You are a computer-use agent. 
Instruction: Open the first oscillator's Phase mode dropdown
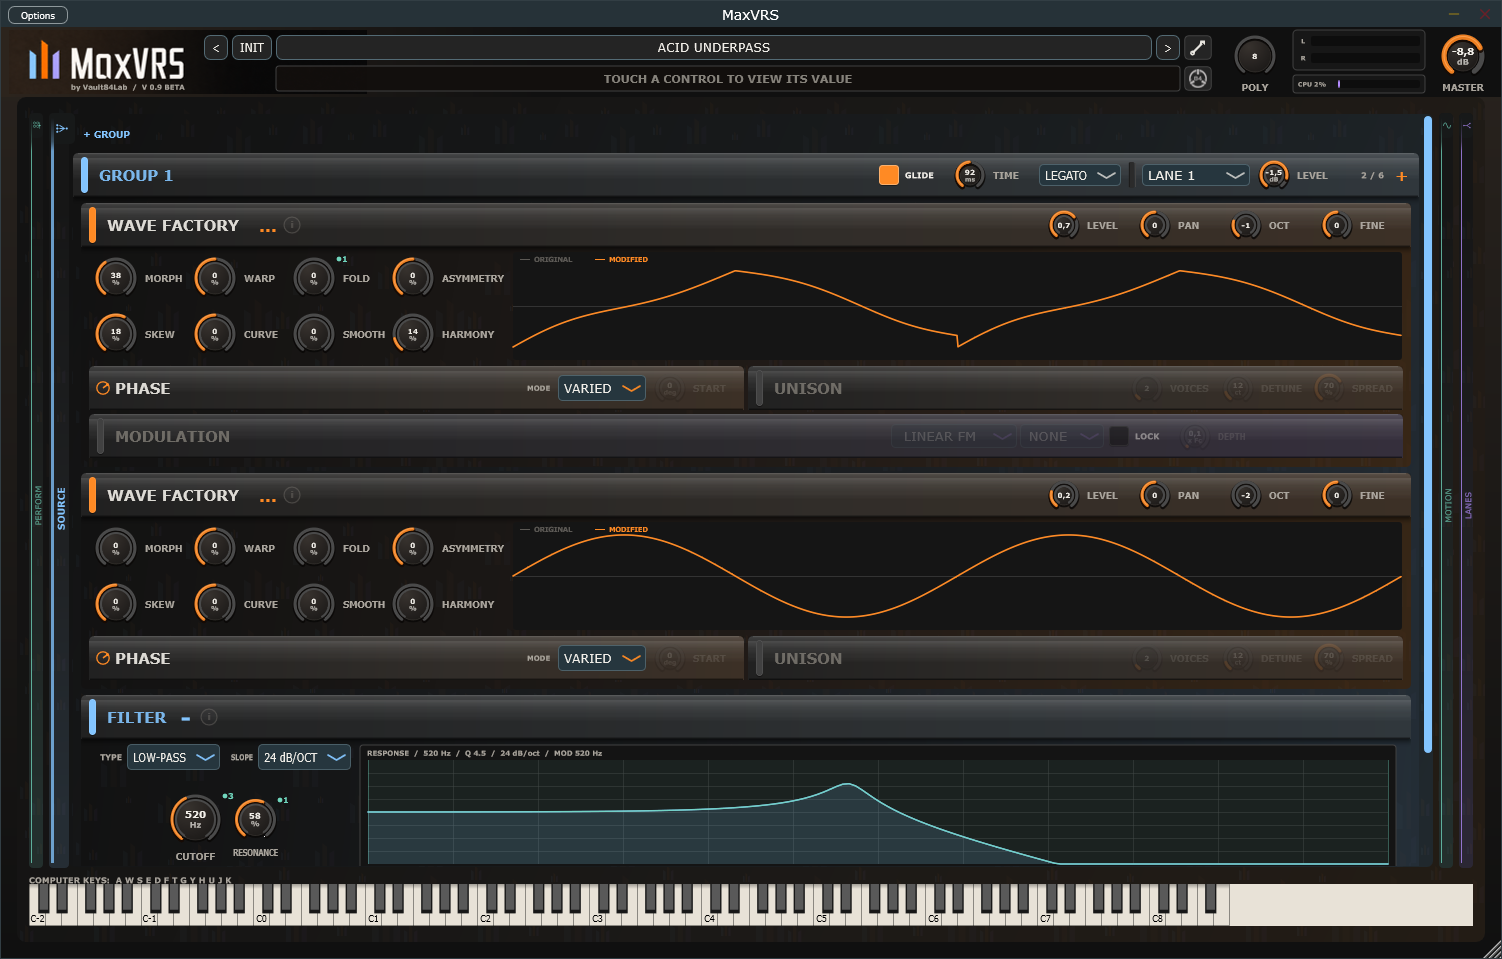point(602,388)
